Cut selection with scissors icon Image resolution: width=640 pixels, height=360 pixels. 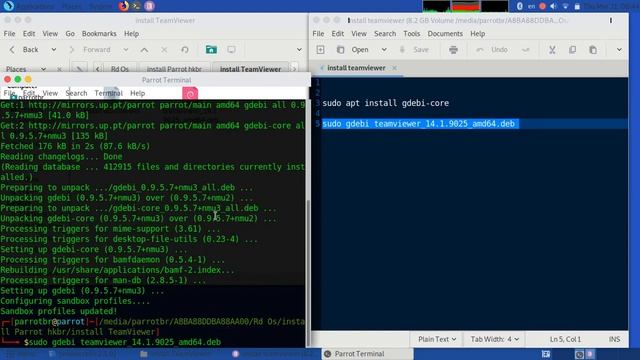click(x=552, y=49)
